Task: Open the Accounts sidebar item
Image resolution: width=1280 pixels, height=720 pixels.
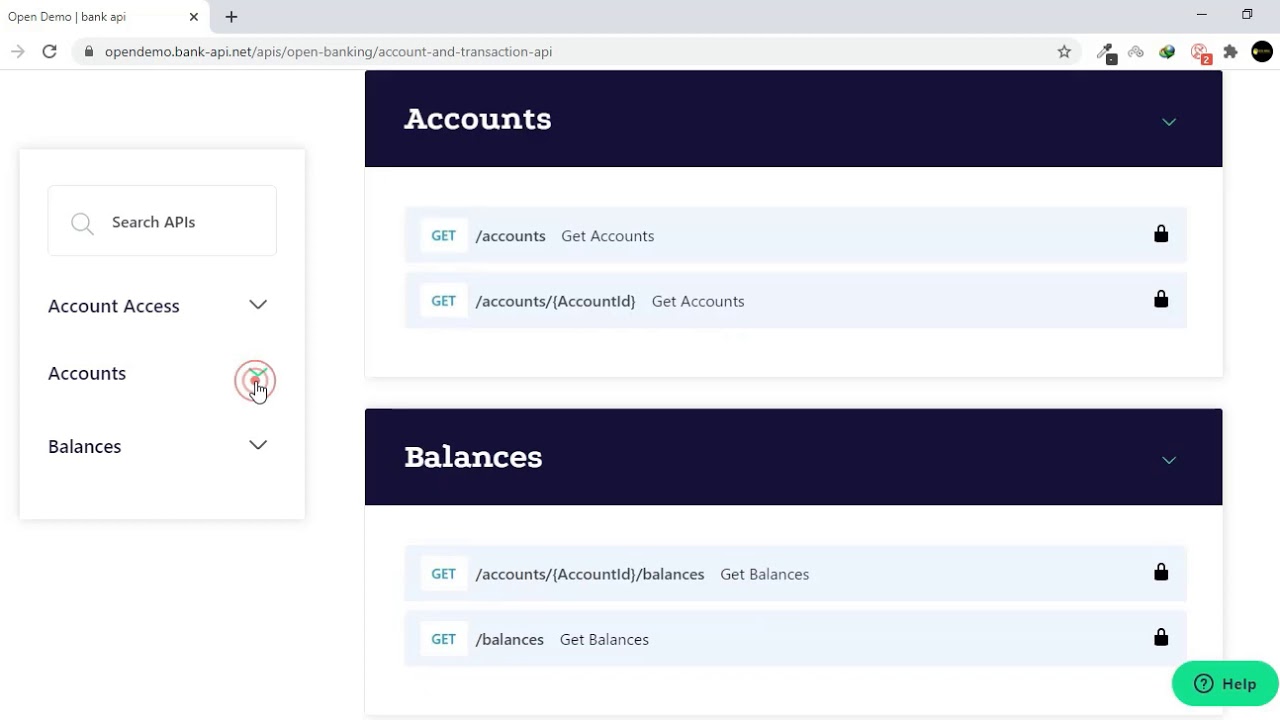Action: 87,373
